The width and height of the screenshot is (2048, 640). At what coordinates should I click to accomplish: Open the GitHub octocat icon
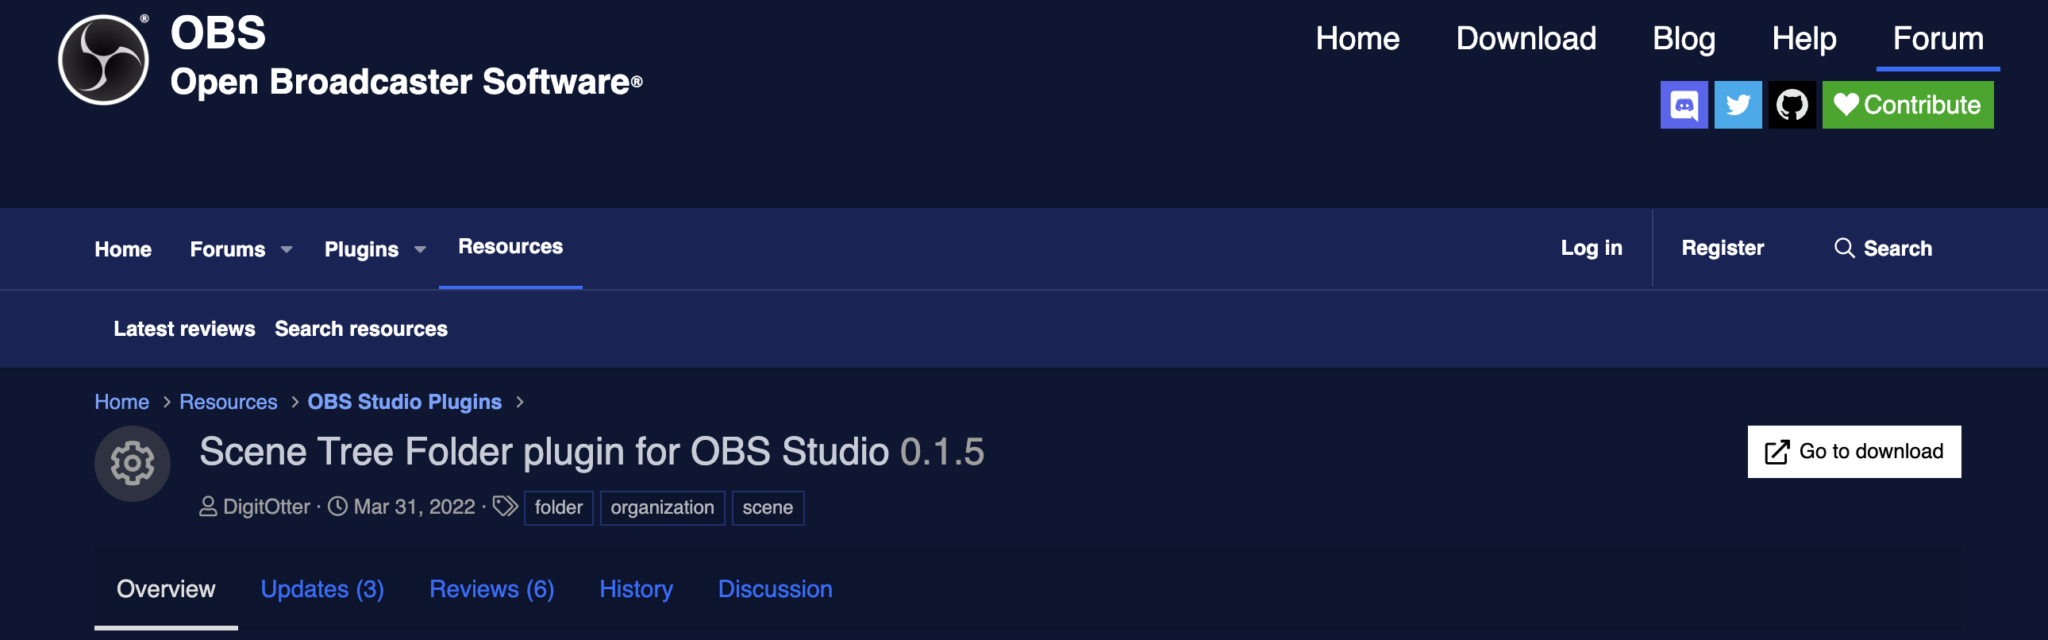pos(1792,105)
